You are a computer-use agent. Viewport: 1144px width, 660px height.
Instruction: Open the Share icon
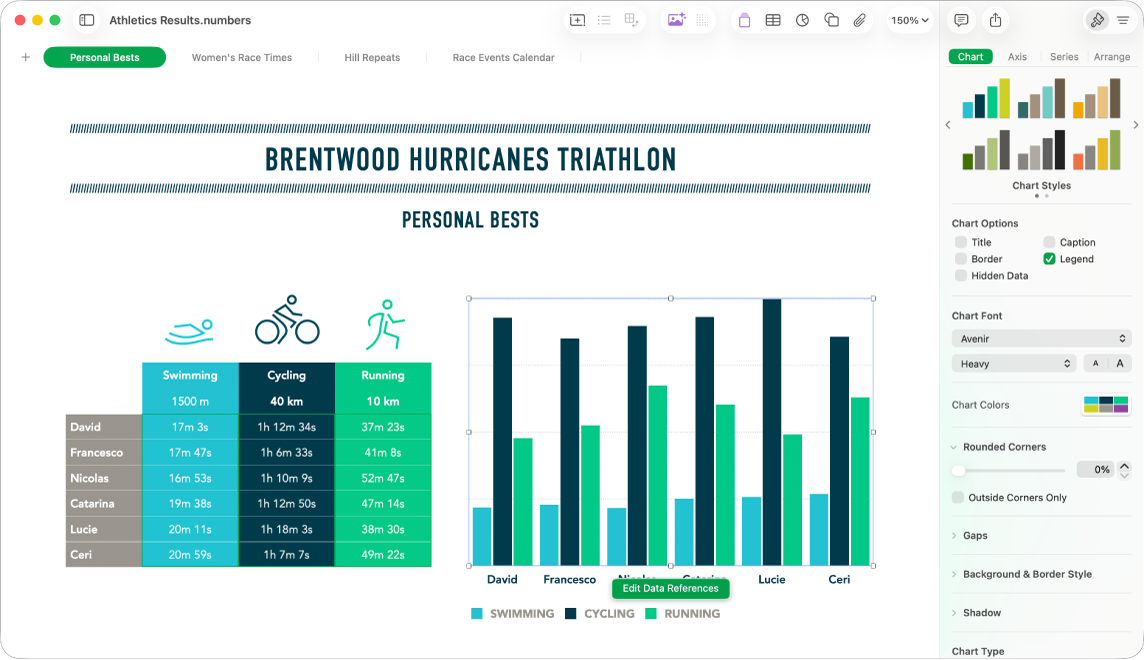coord(994,20)
